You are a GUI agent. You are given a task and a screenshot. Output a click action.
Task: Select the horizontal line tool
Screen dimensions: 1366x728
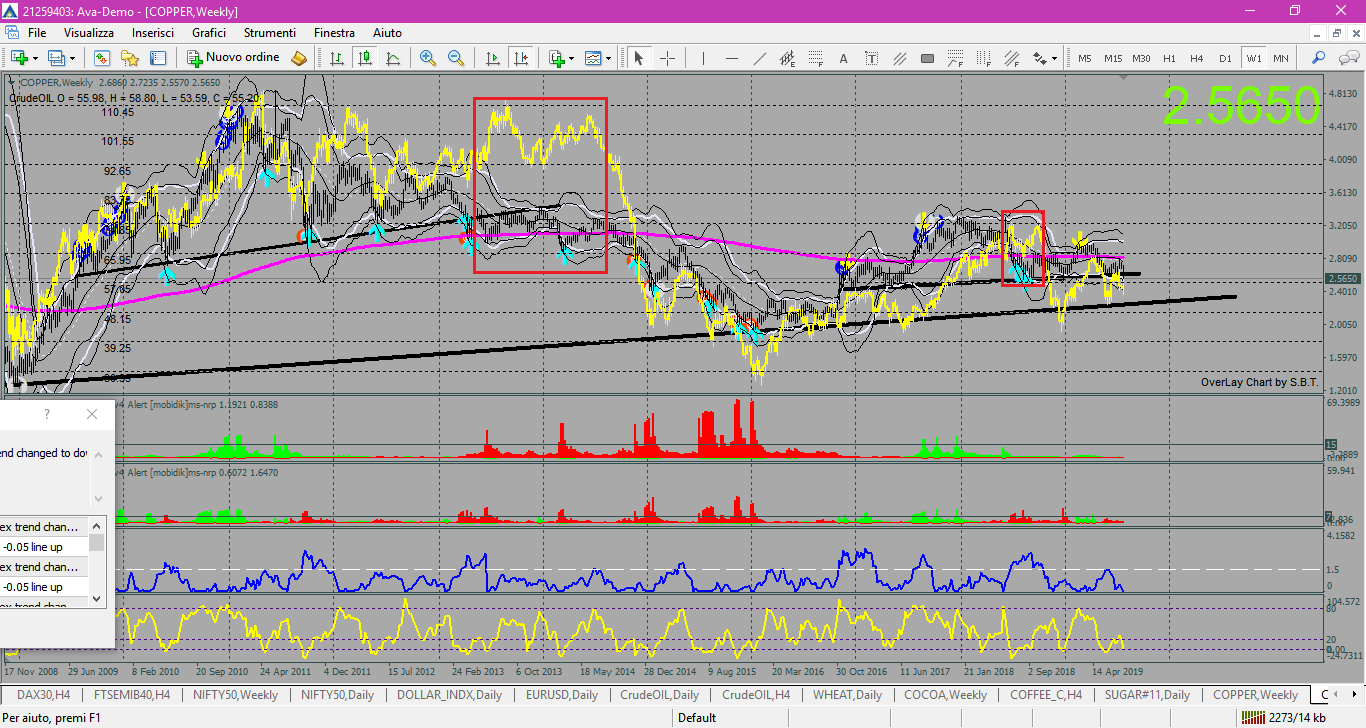(x=731, y=58)
